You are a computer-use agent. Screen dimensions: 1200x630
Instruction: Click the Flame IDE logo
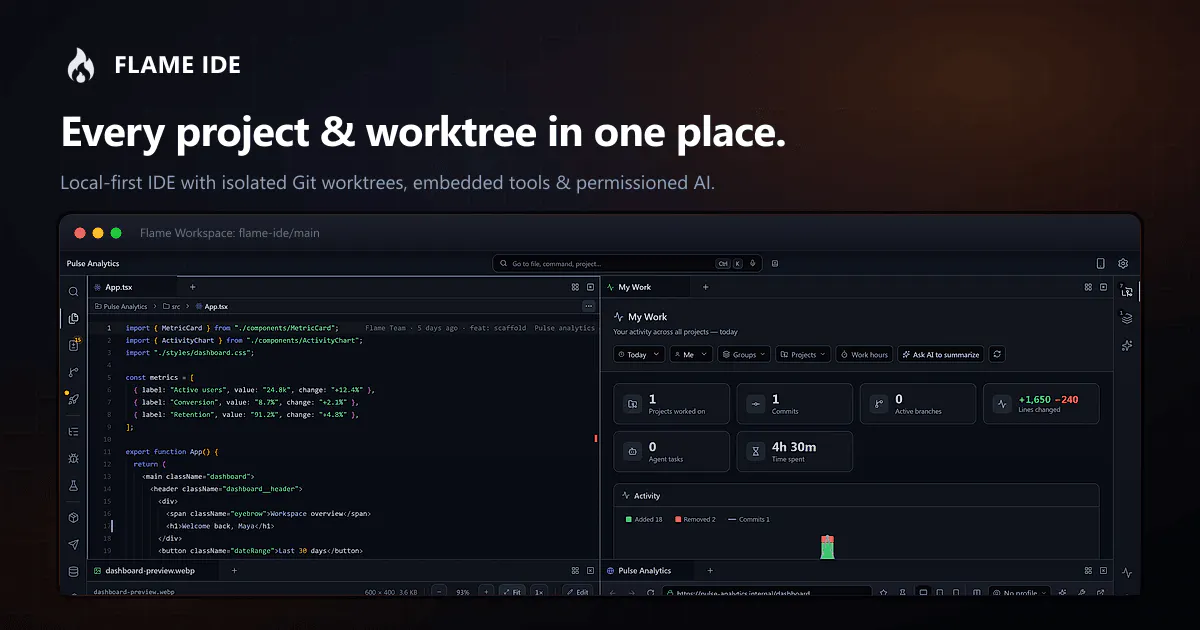point(80,65)
